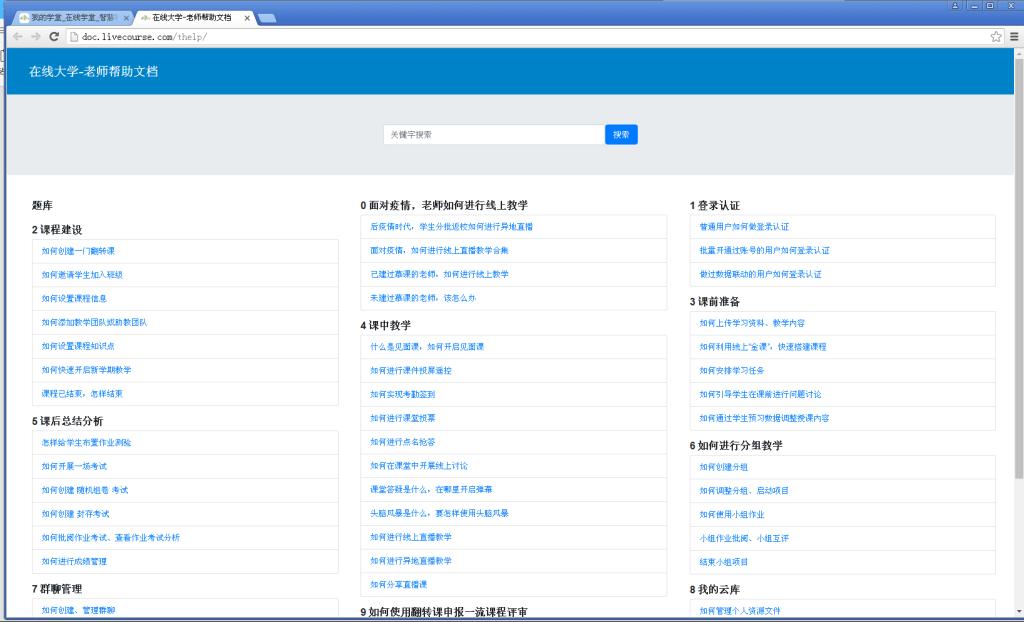Image resolution: width=1024 pixels, height=622 pixels.
Task: Open the 普通用户如何做登录认证 link
Action: pos(744,227)
